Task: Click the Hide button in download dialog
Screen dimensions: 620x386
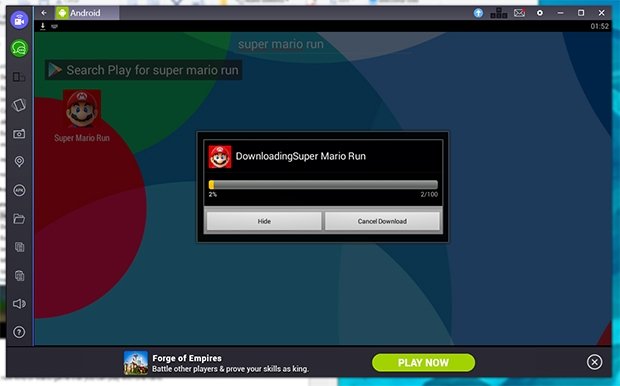Action: [264, 221]
